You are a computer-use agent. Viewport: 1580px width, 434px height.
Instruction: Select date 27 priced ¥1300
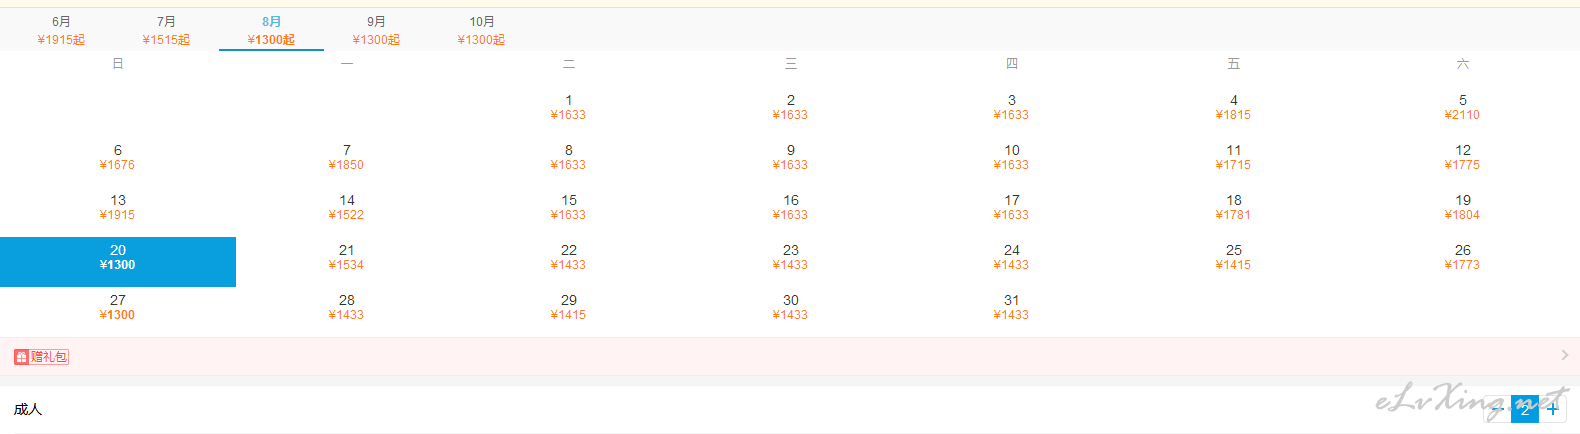coord(118,307)
